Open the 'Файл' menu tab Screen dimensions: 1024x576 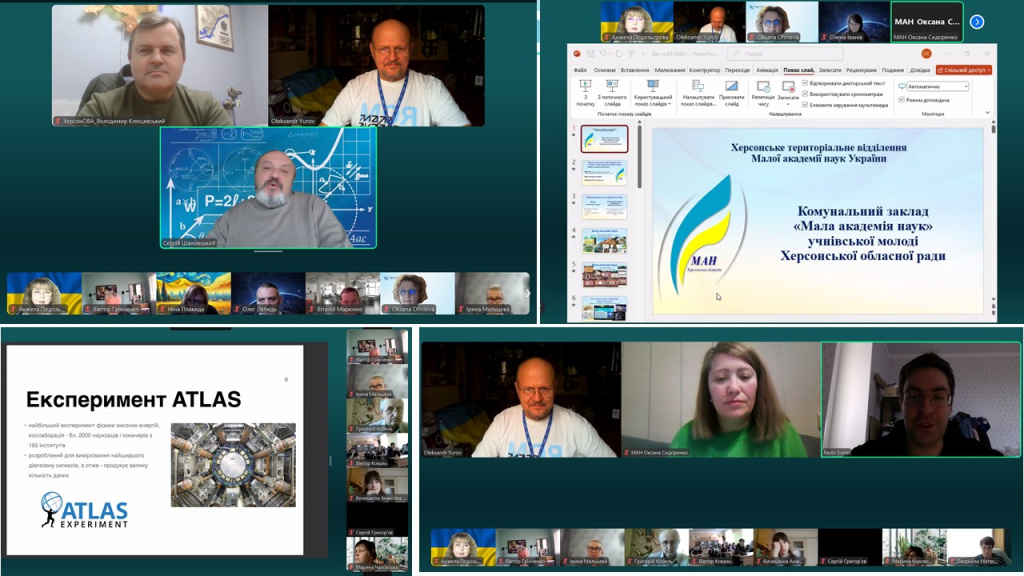pyautogui.click(x=580, y=70)
